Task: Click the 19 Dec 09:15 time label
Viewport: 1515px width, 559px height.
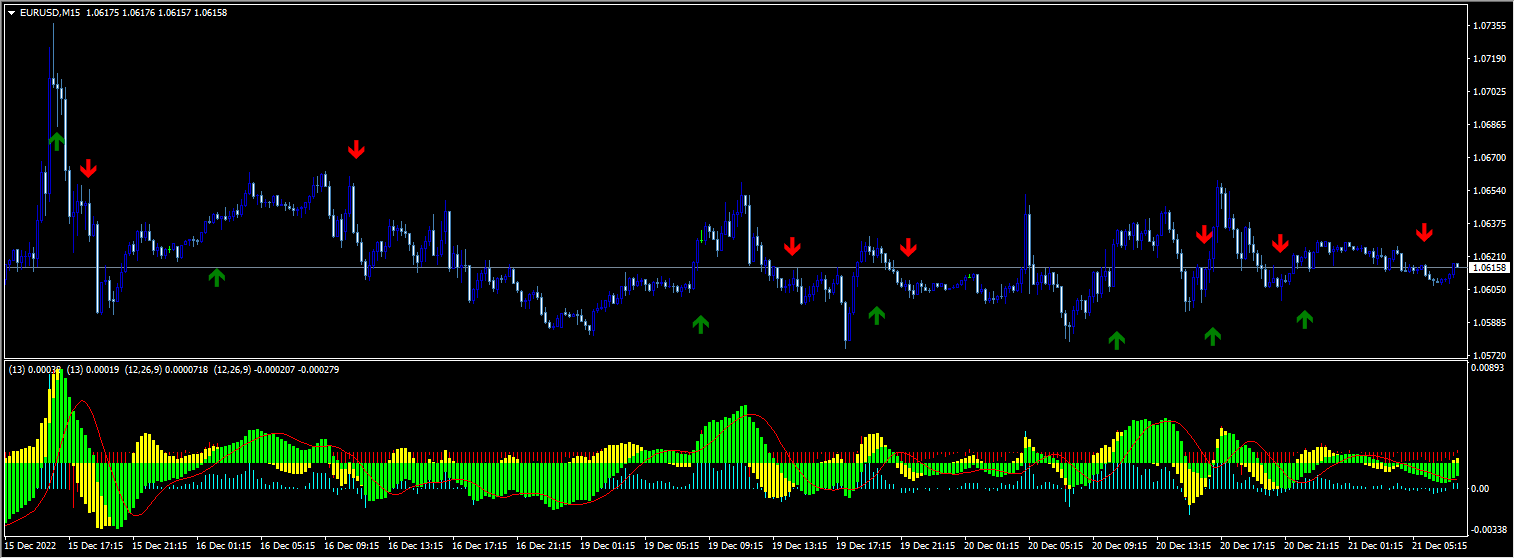Action: tap(735, 546)
